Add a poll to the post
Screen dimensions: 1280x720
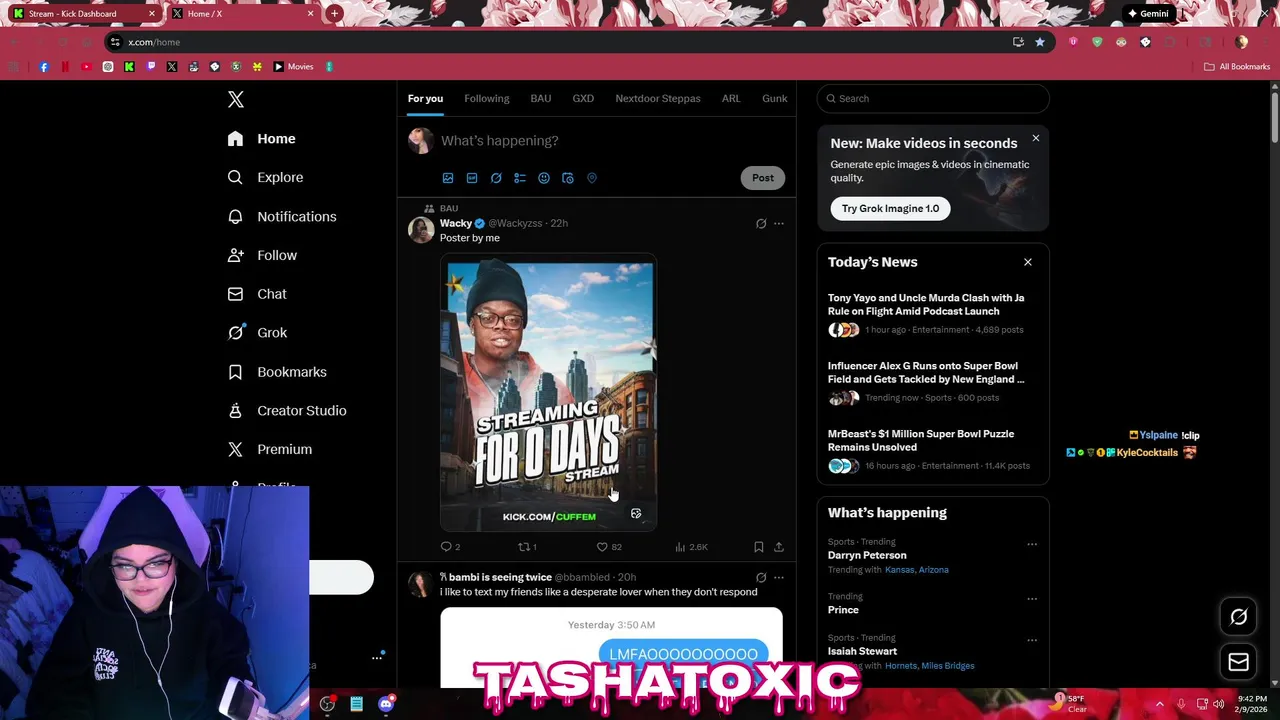[520, 178]
